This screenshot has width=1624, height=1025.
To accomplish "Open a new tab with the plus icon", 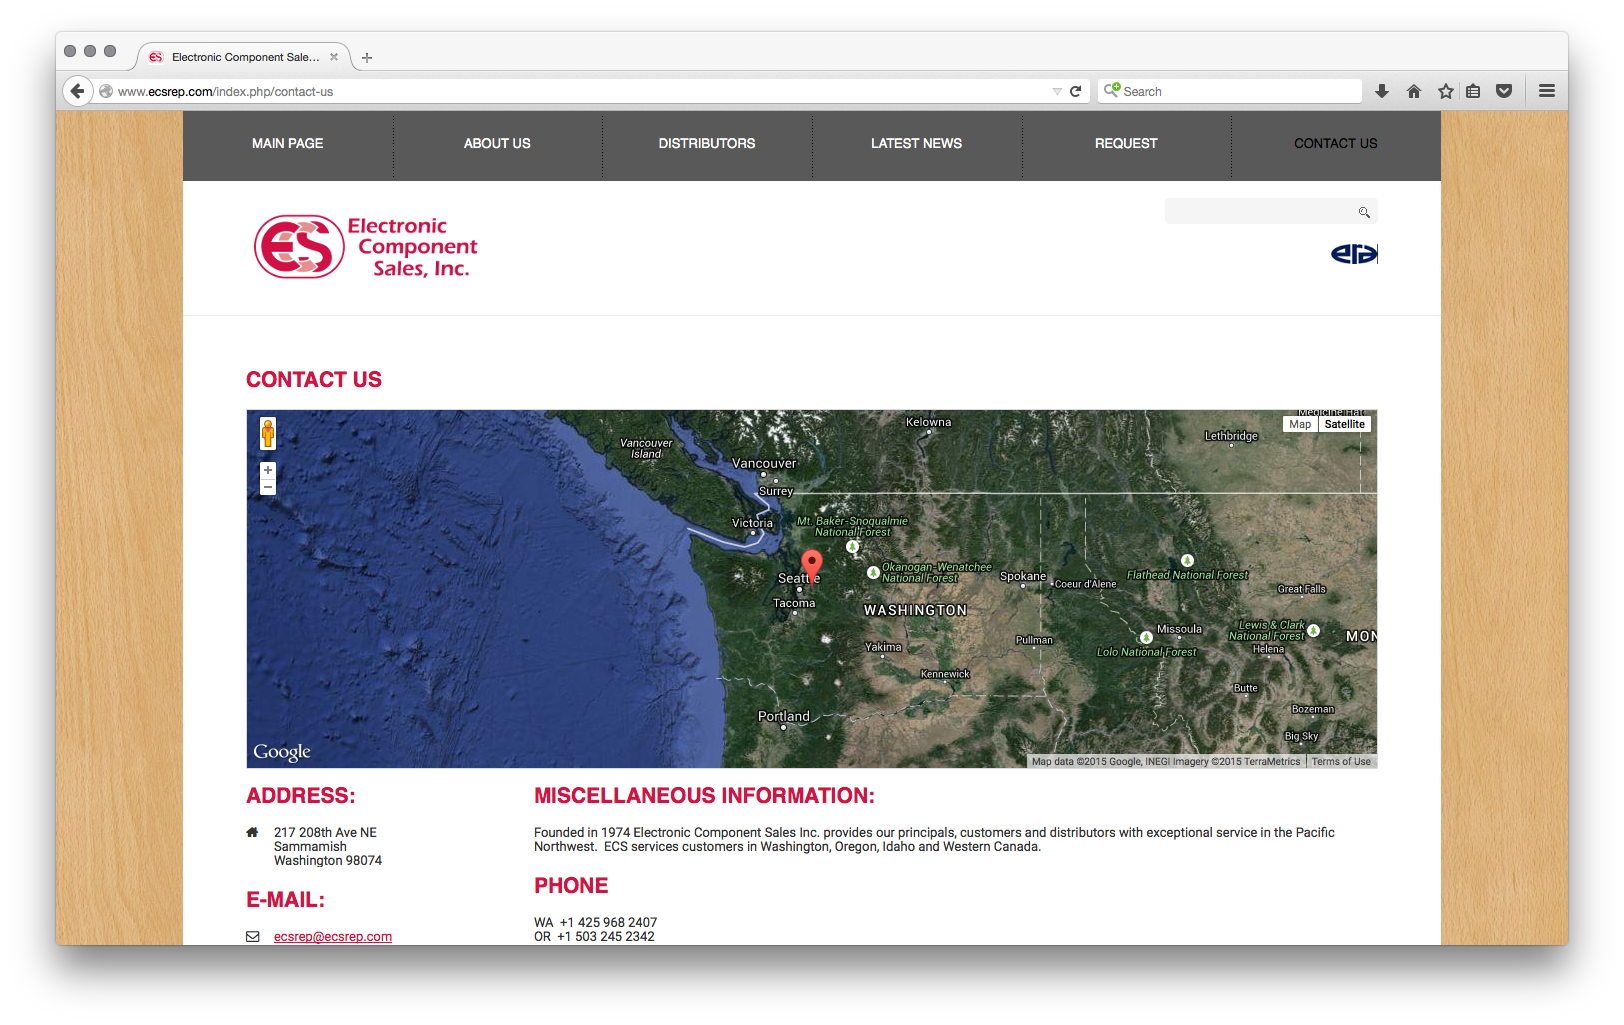I will pos(367,58).
